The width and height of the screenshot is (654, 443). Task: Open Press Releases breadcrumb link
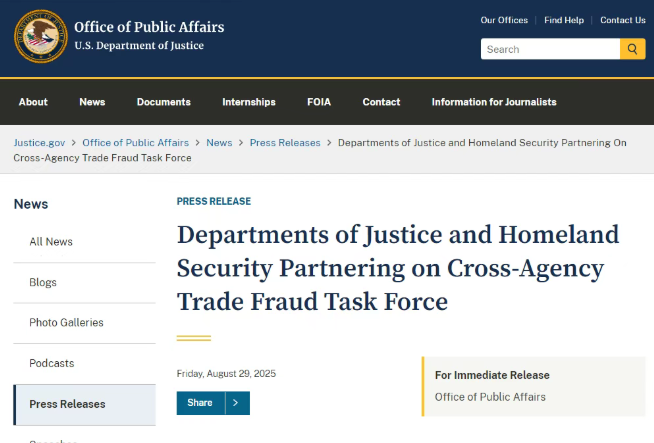[x=285, y=143]
